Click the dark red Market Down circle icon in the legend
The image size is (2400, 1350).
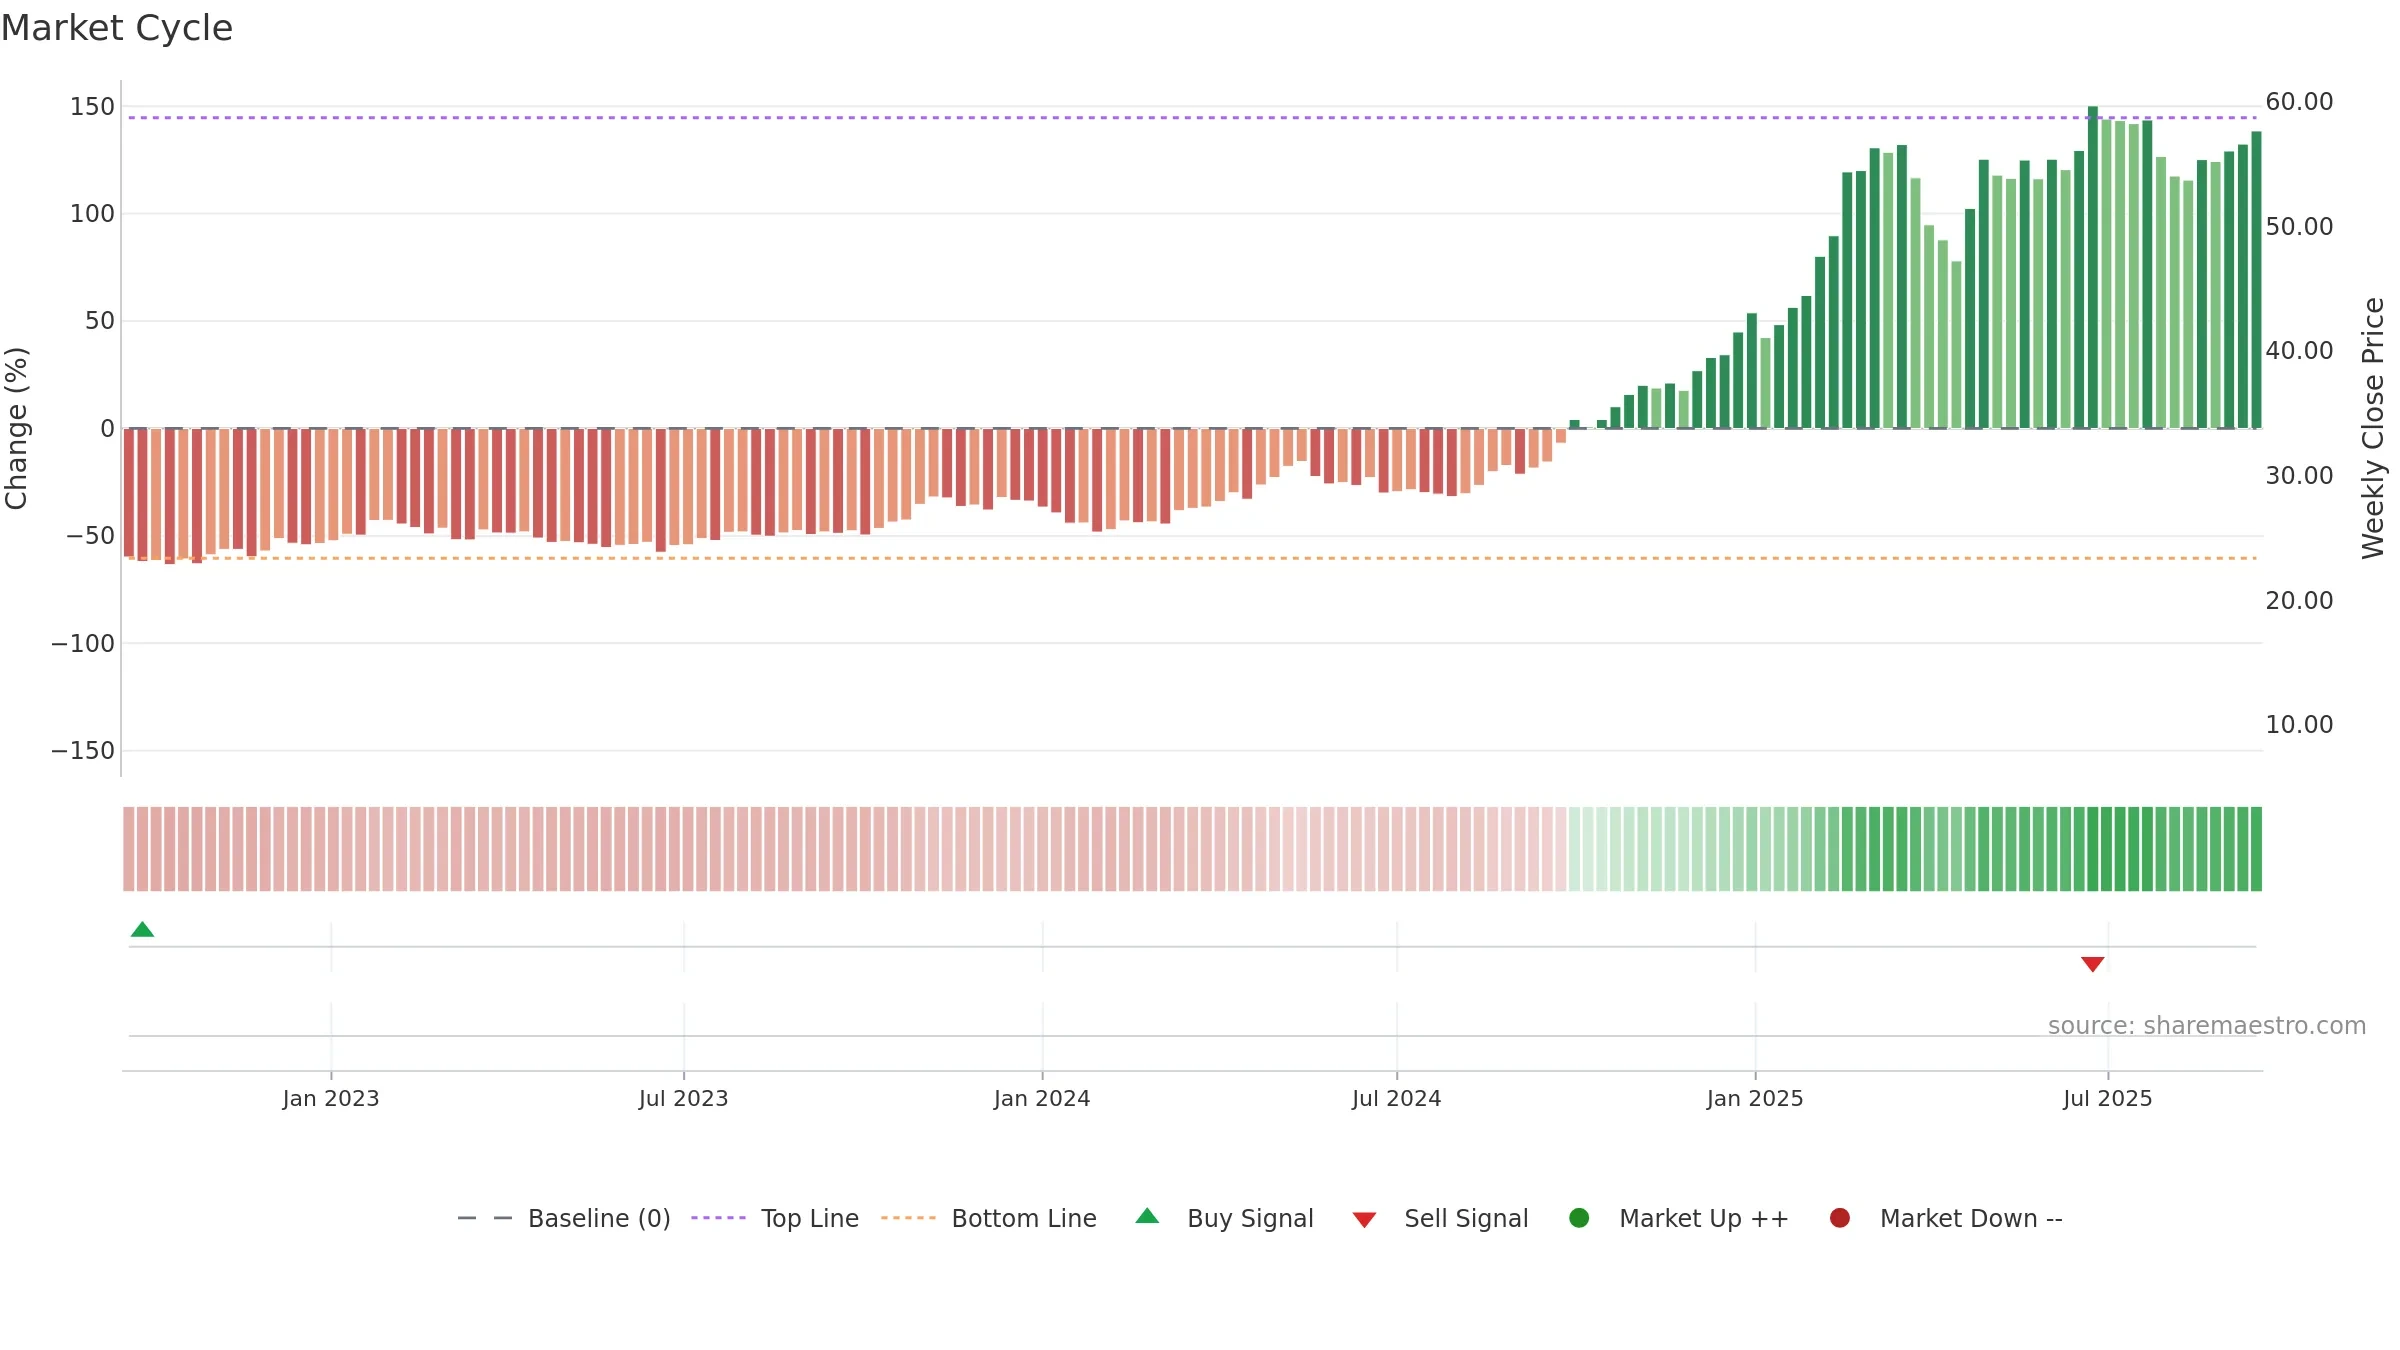[x=1839, y=1218]
